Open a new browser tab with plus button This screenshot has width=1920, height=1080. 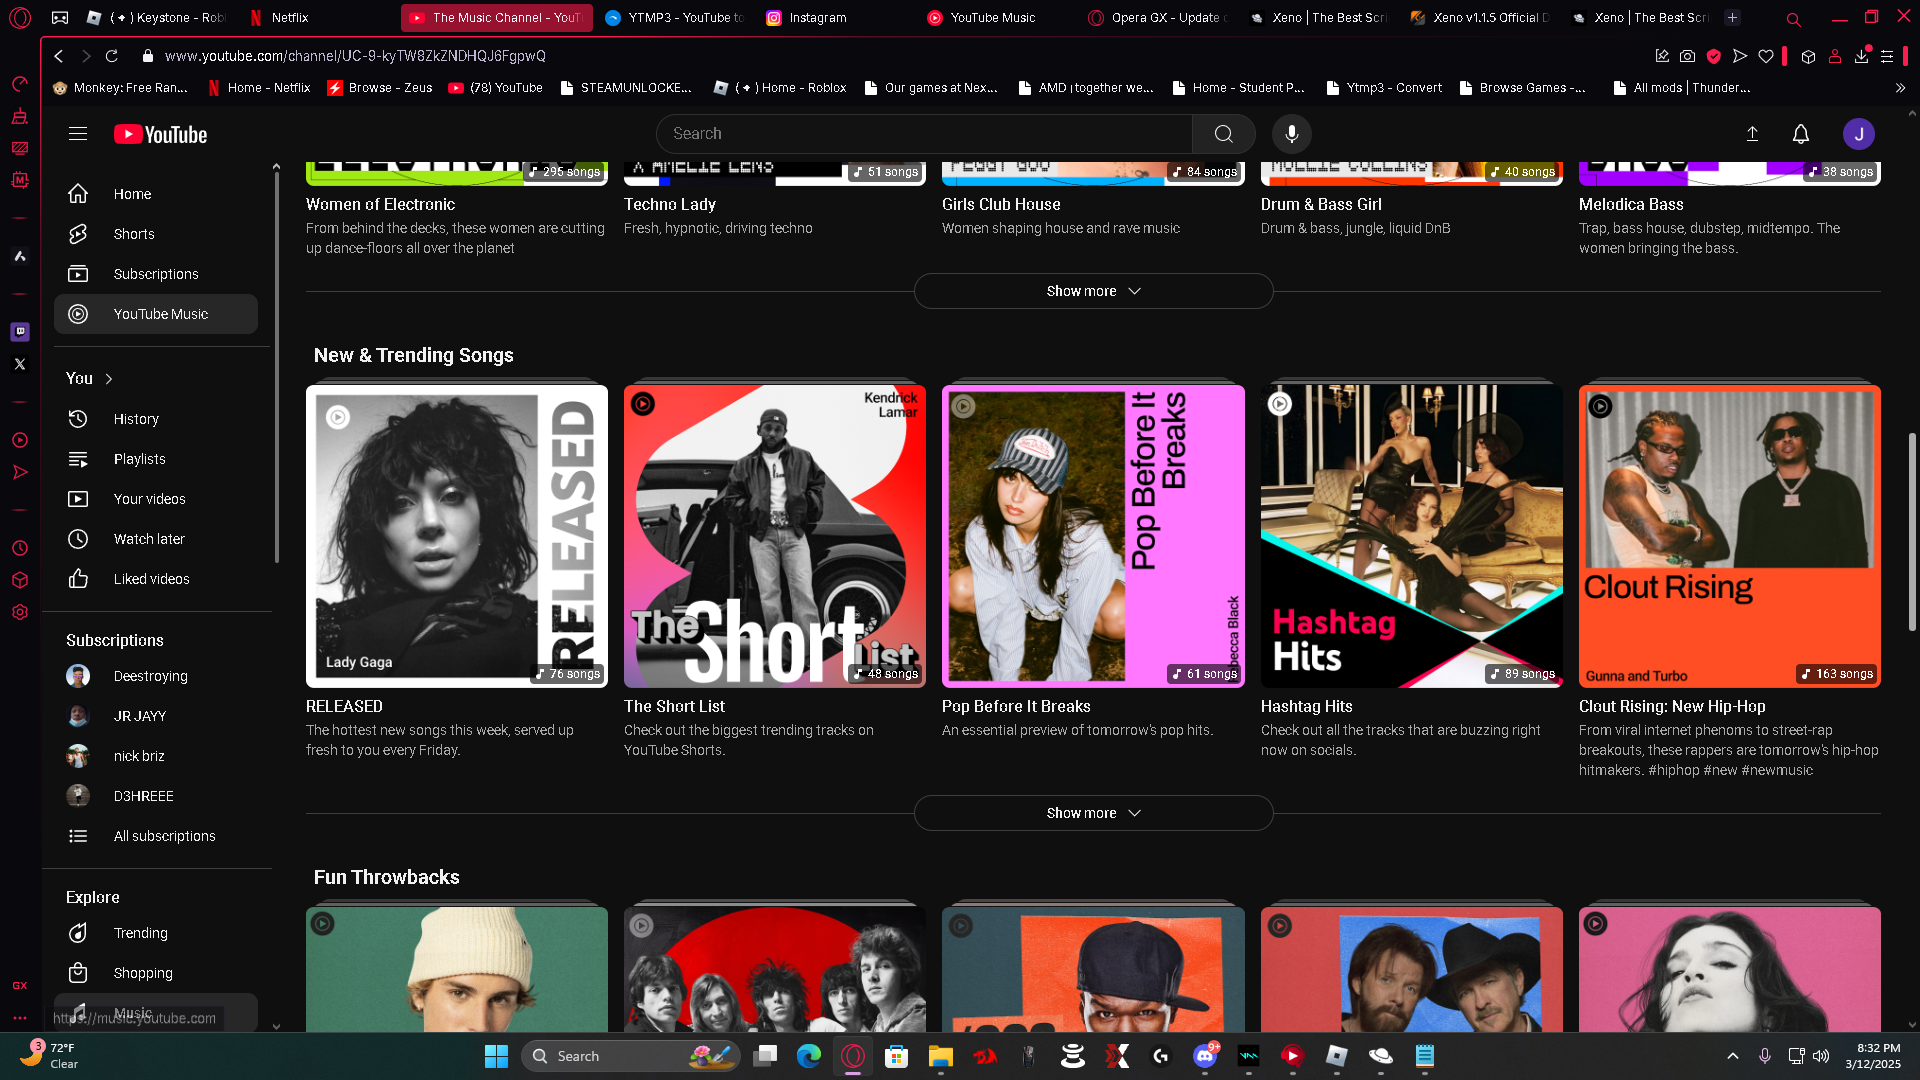click(x=1733, y=18)
